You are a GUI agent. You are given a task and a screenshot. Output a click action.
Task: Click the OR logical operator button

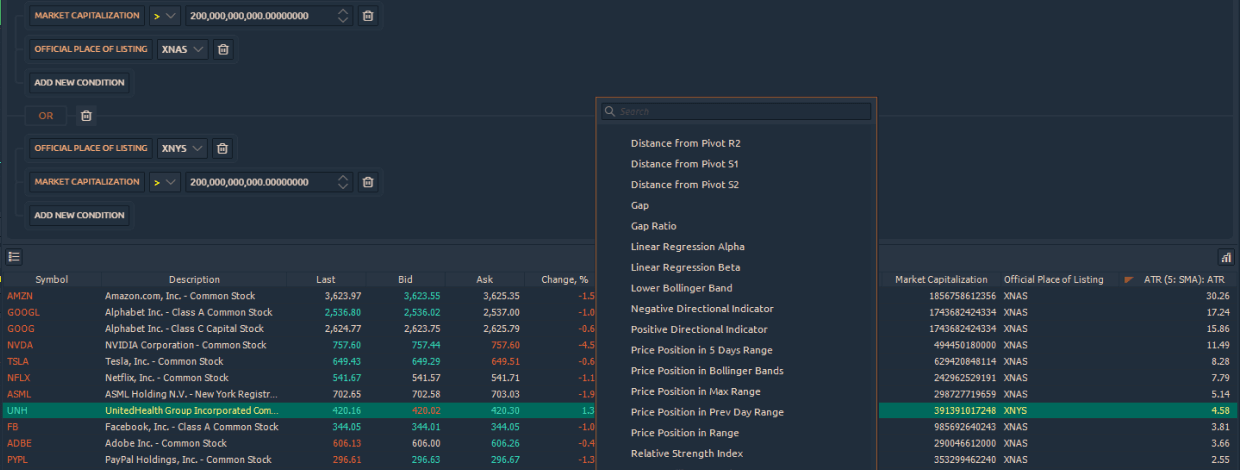pyautogui.click(x=46, y=116)
